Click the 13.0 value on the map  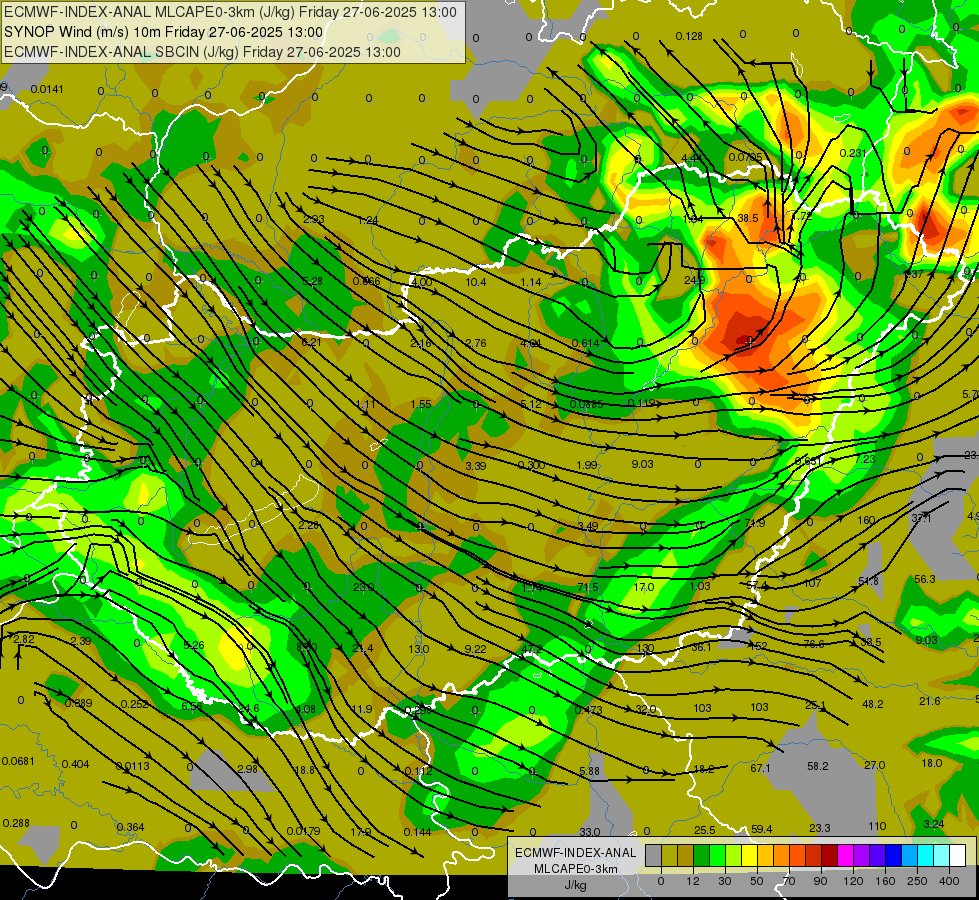[418, 649]
